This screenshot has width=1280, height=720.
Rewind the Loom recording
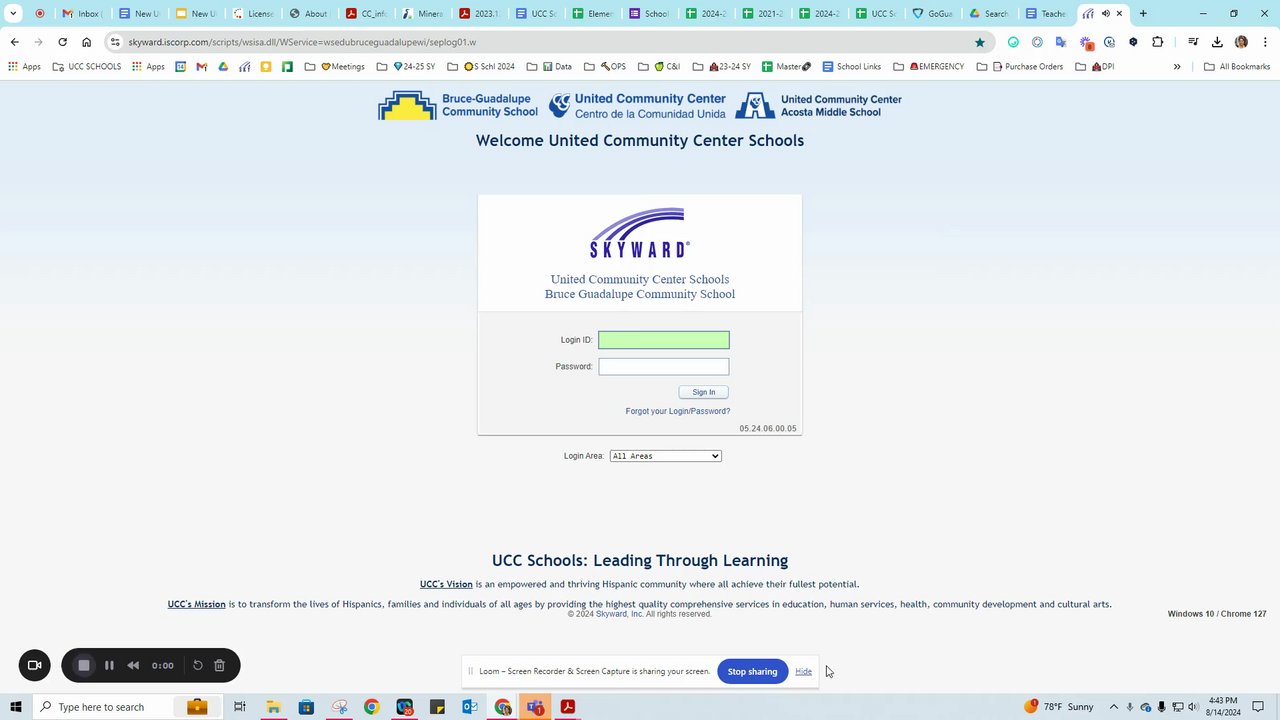[133, 665]
